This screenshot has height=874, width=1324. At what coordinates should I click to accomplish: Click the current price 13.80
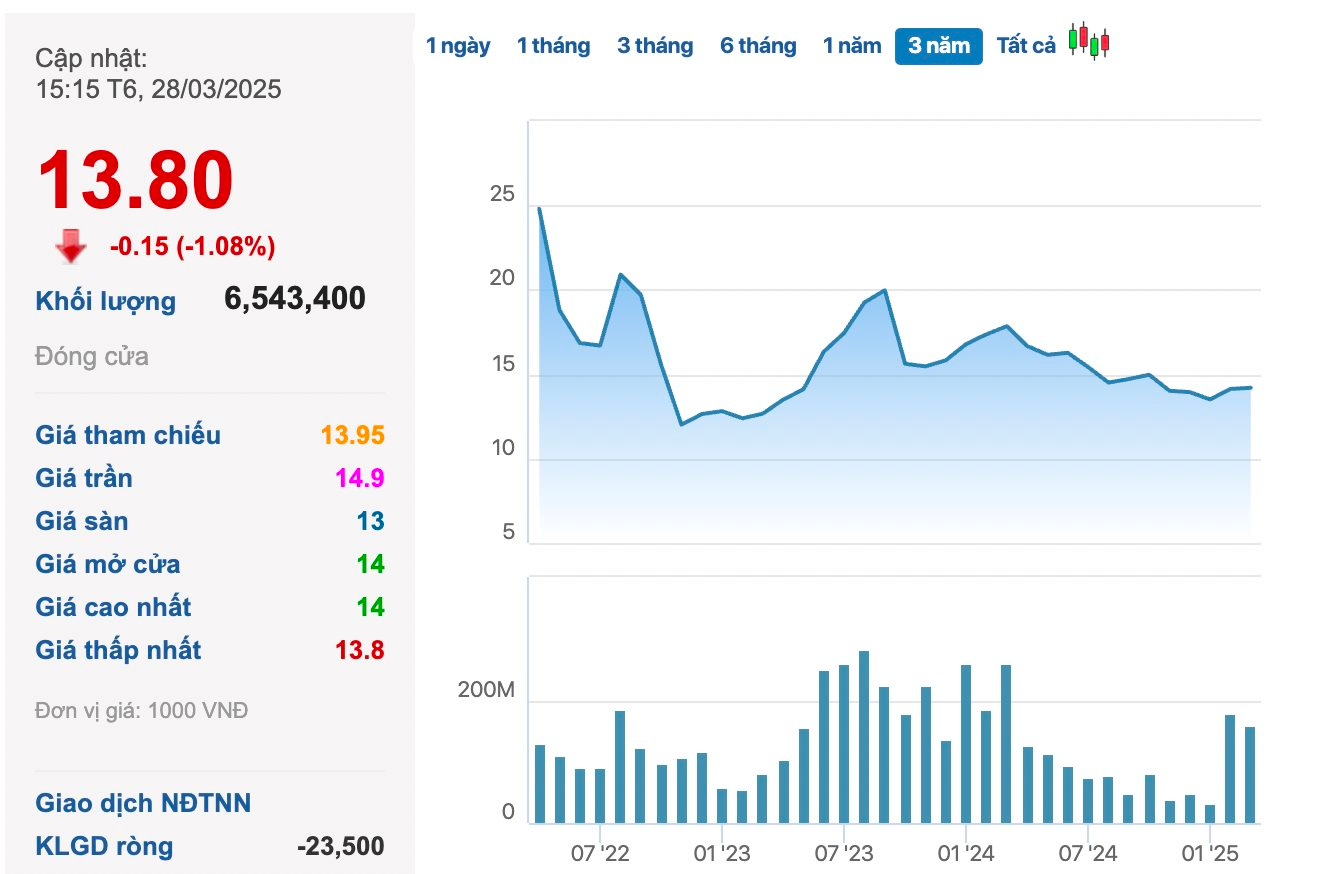click(135, 181)
